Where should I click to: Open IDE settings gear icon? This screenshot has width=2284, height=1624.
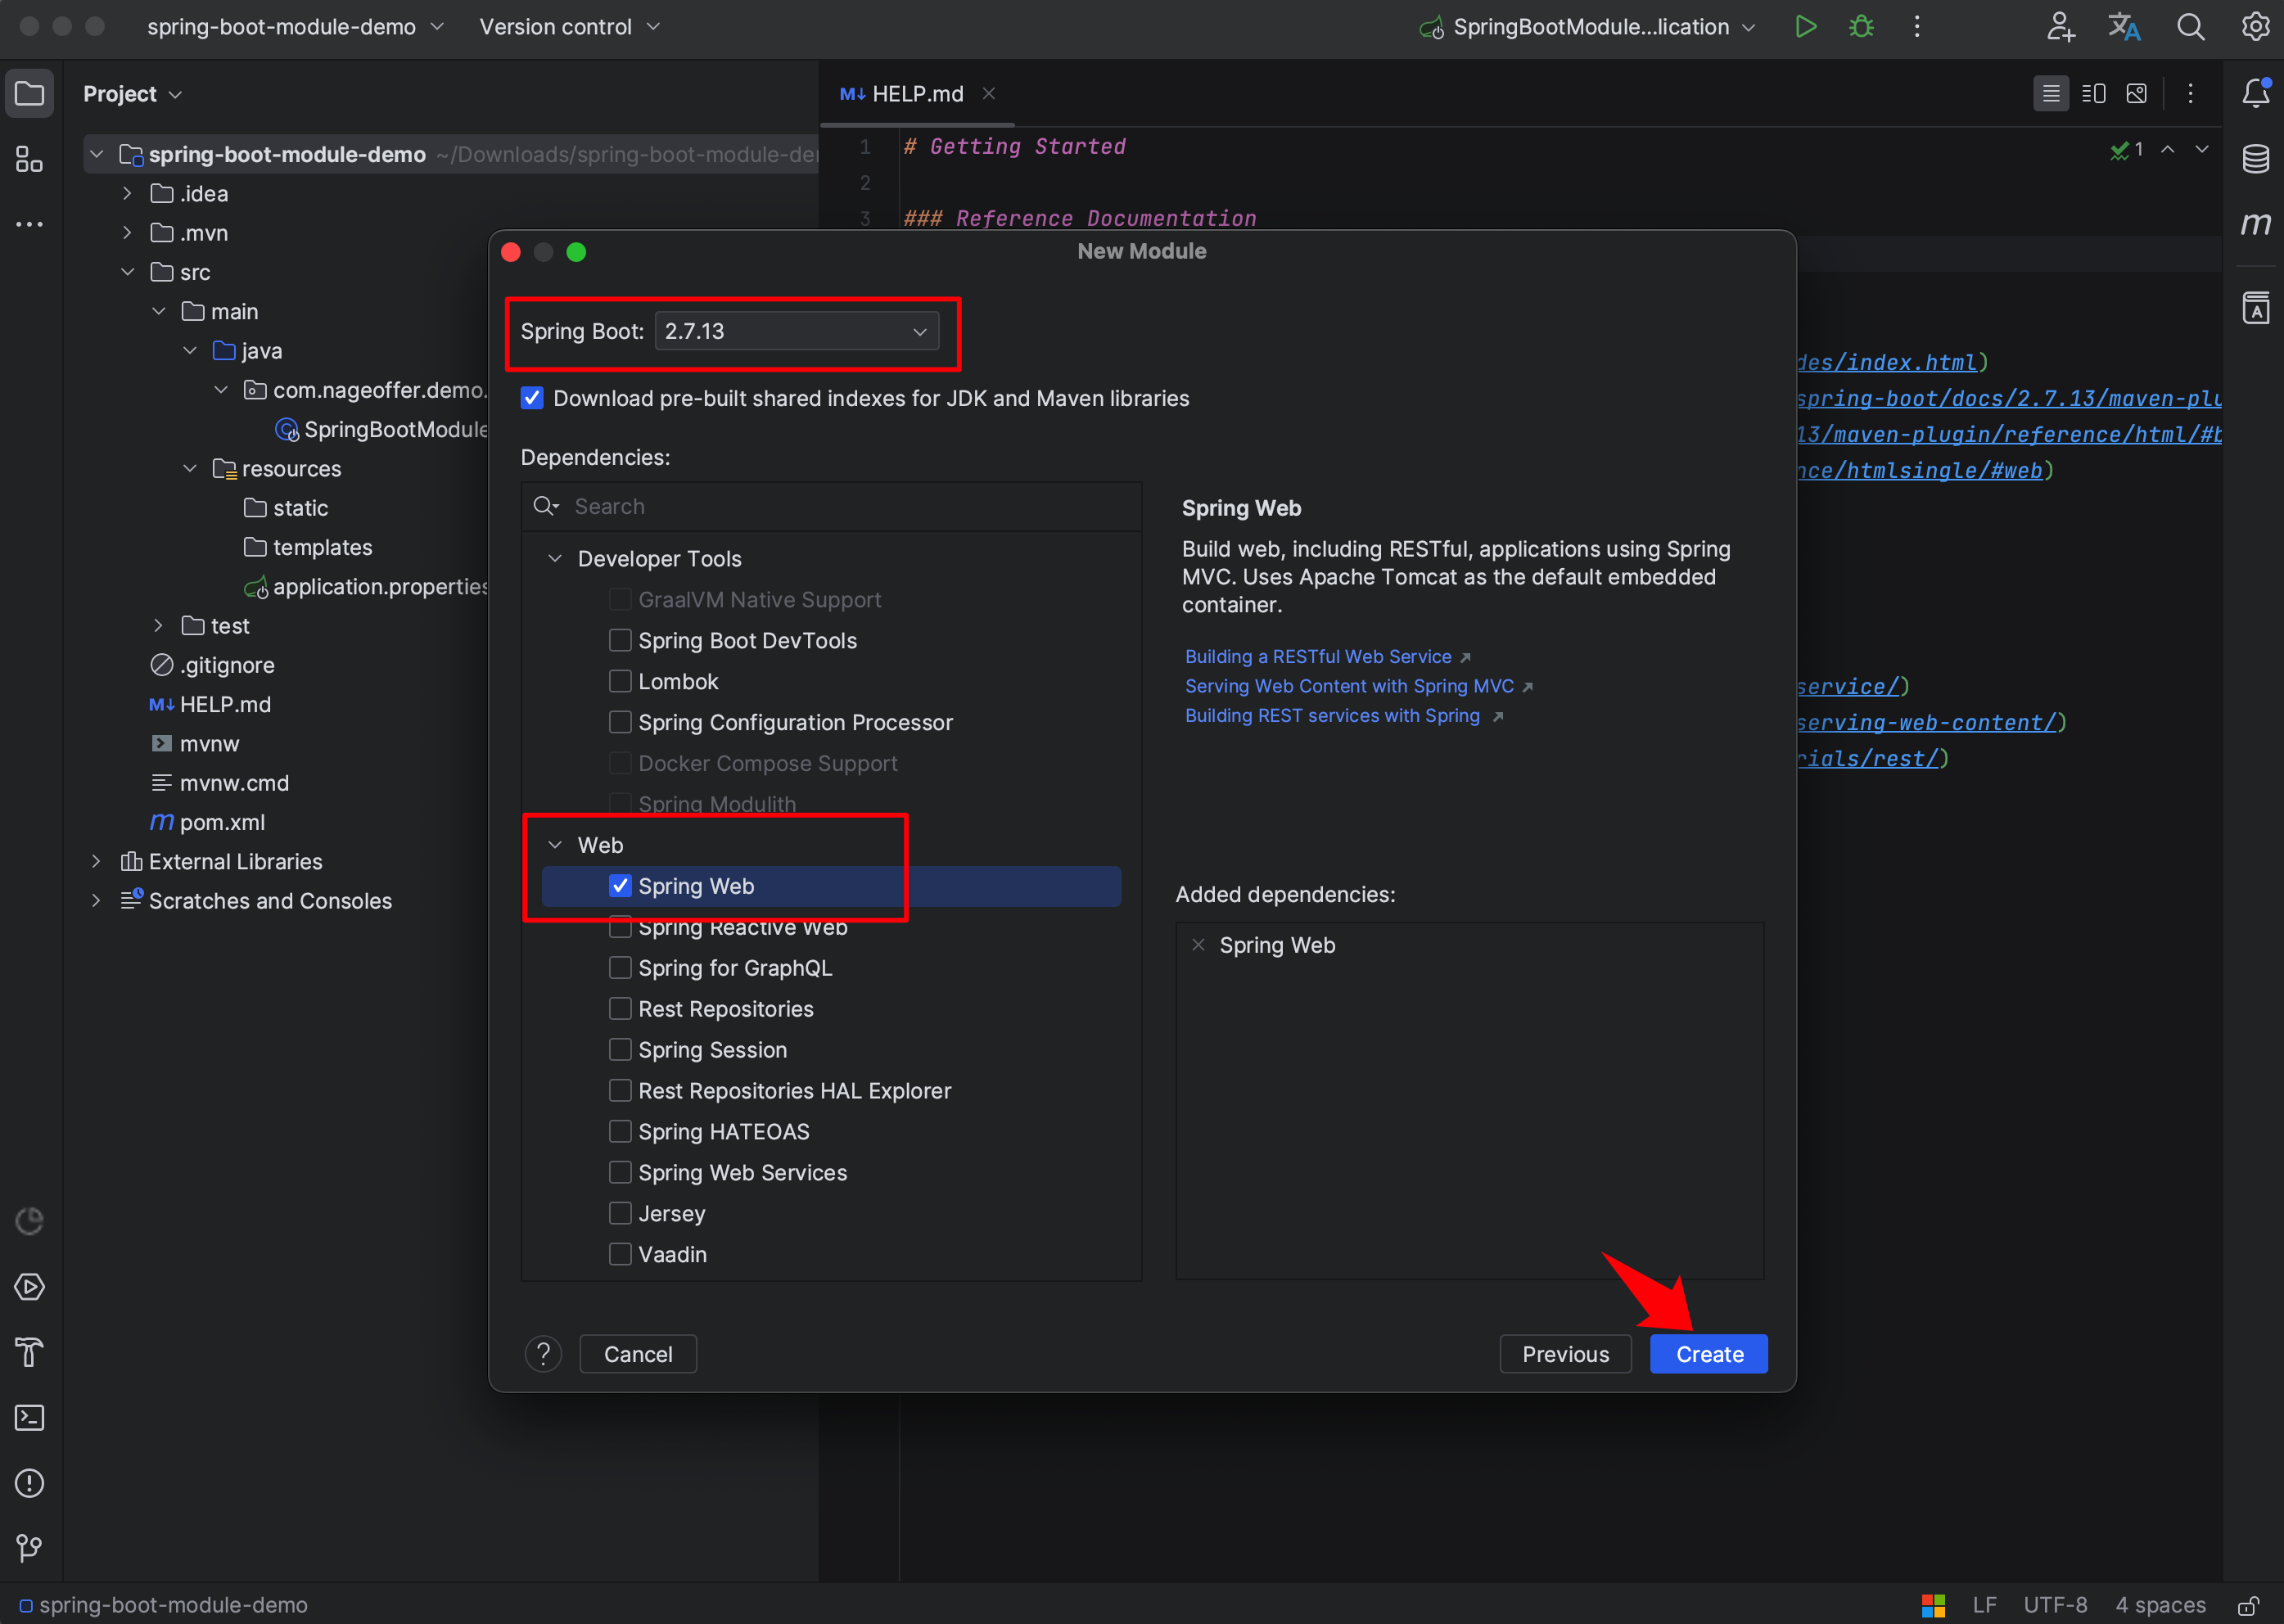[2255, 27]
